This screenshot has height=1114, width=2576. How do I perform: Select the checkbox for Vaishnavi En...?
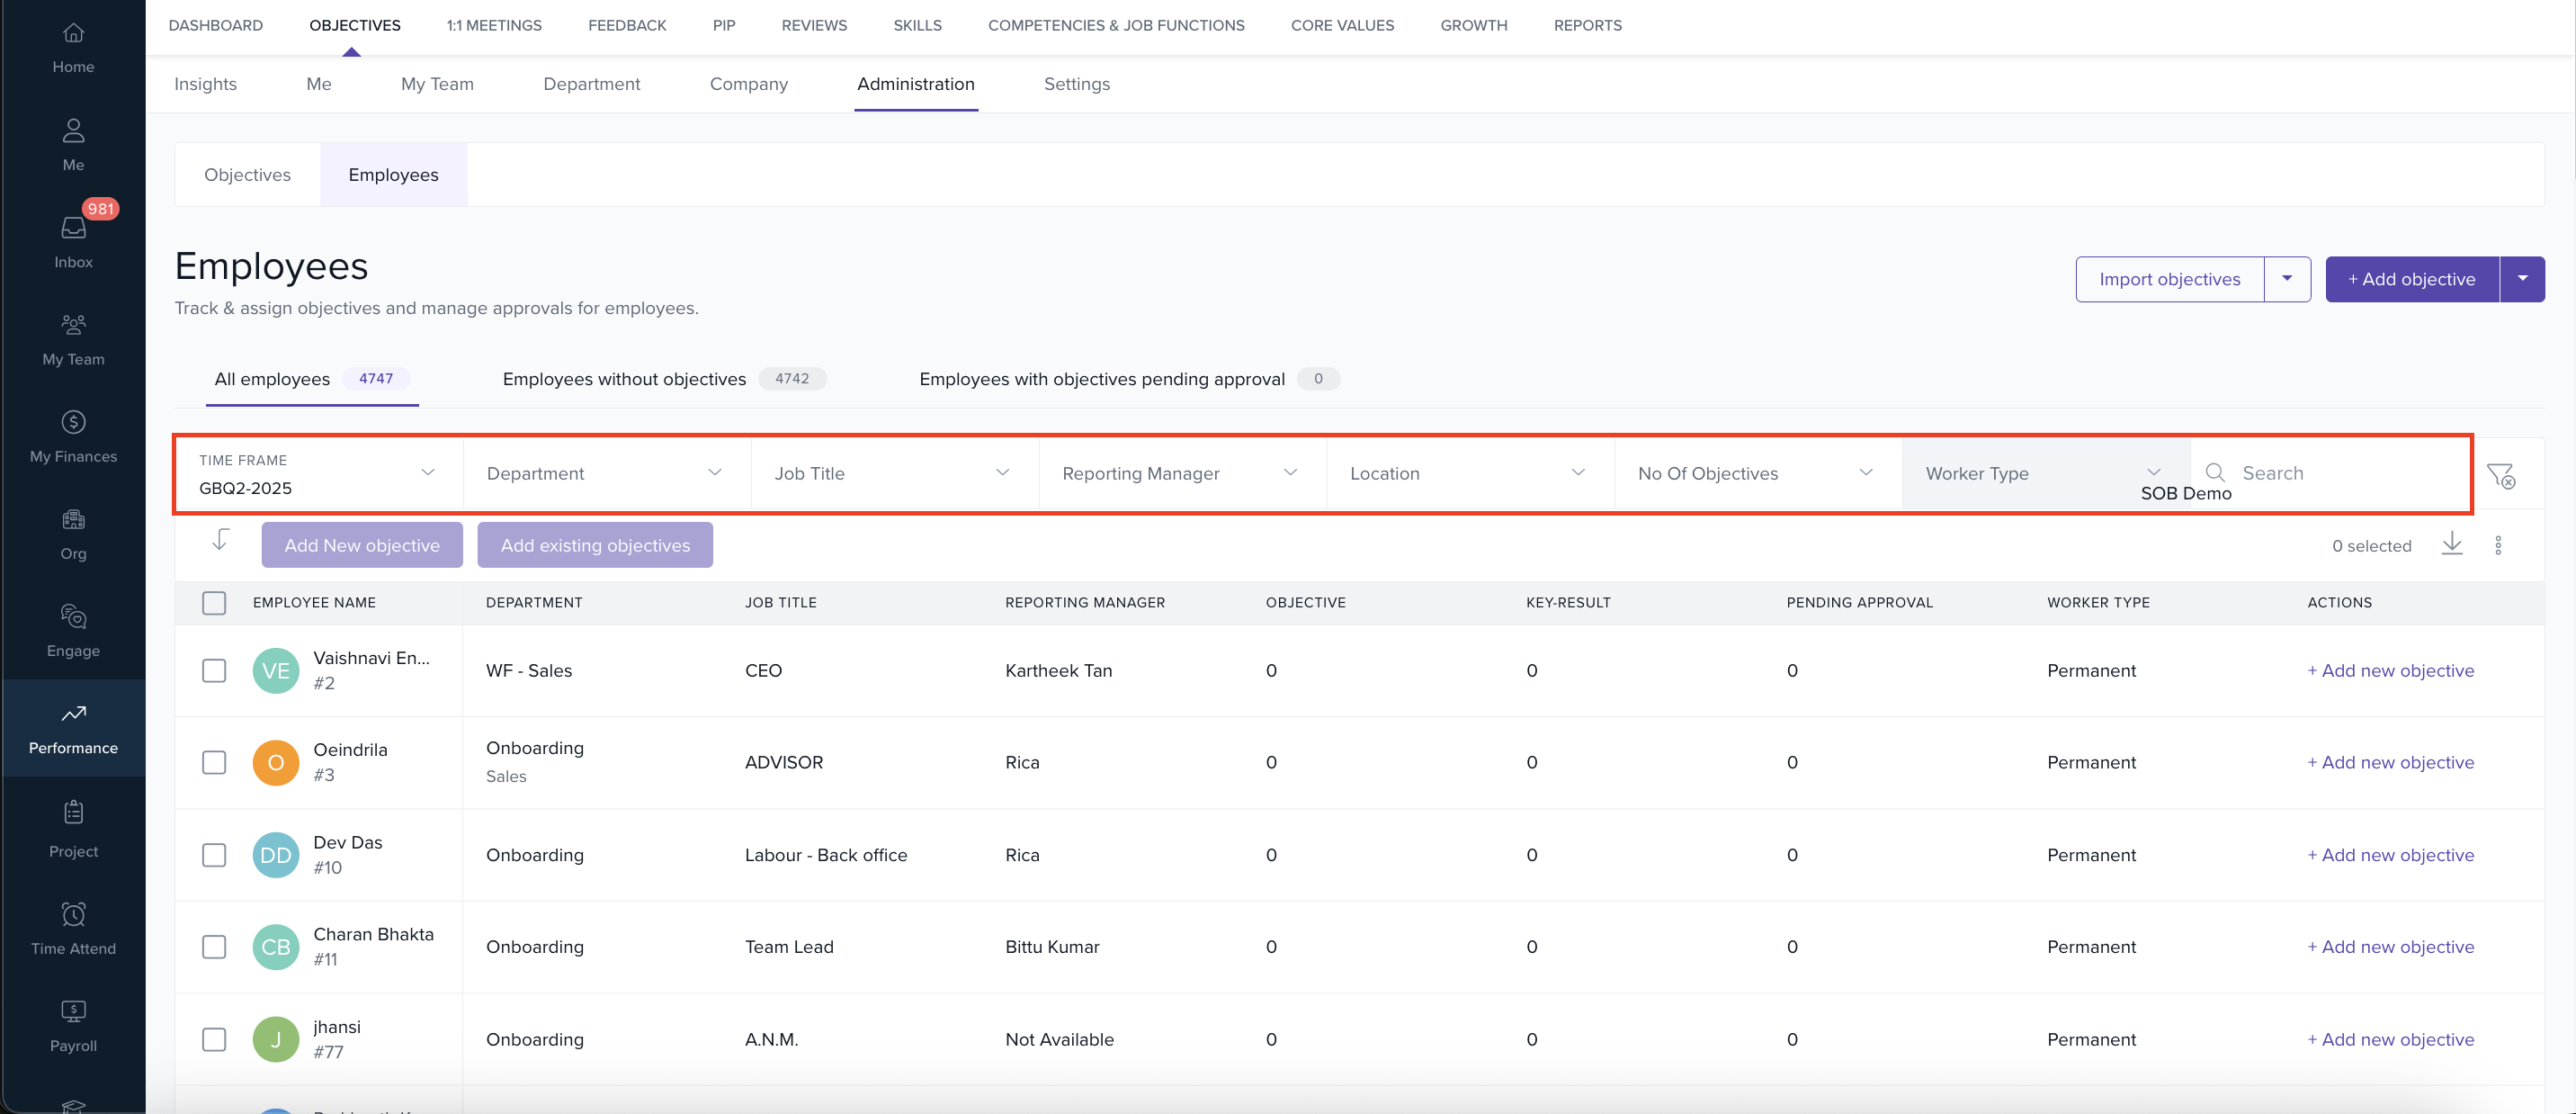214,671
